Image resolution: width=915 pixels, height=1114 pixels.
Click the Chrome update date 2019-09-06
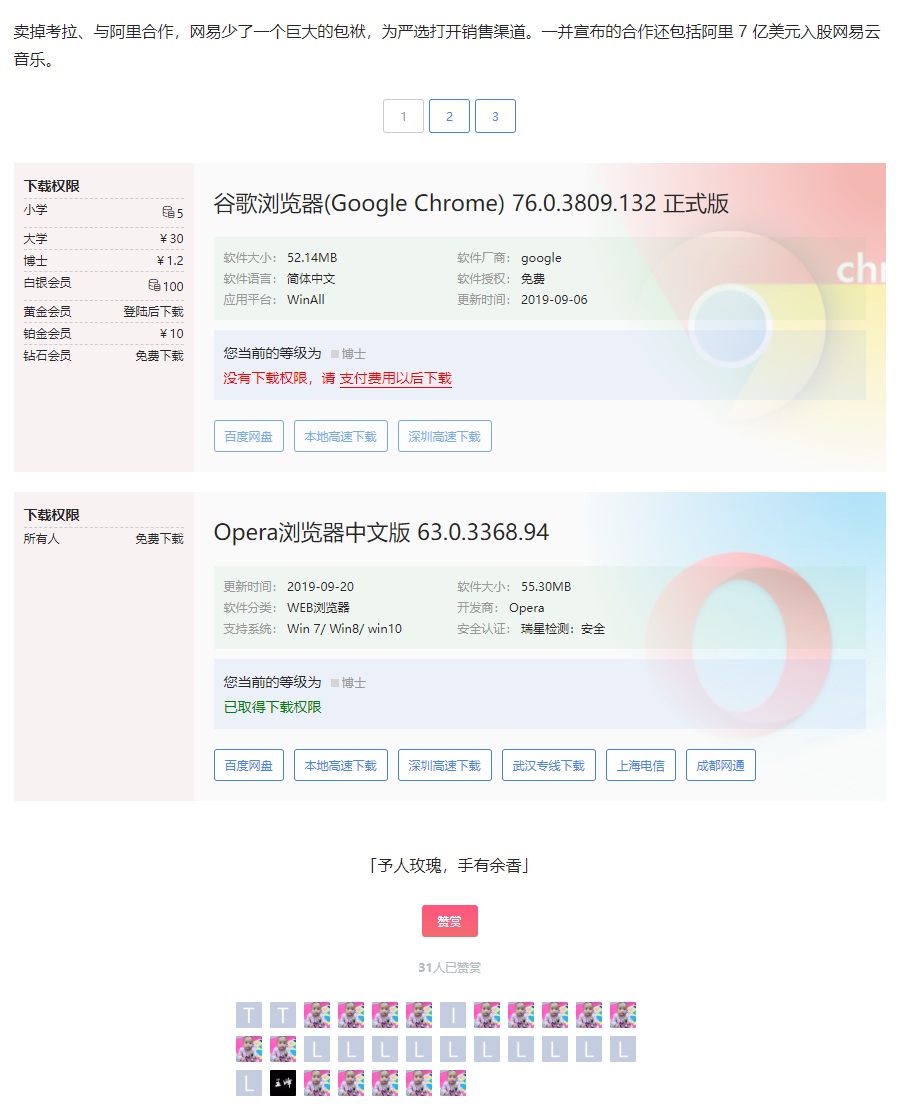click(554, 300)
